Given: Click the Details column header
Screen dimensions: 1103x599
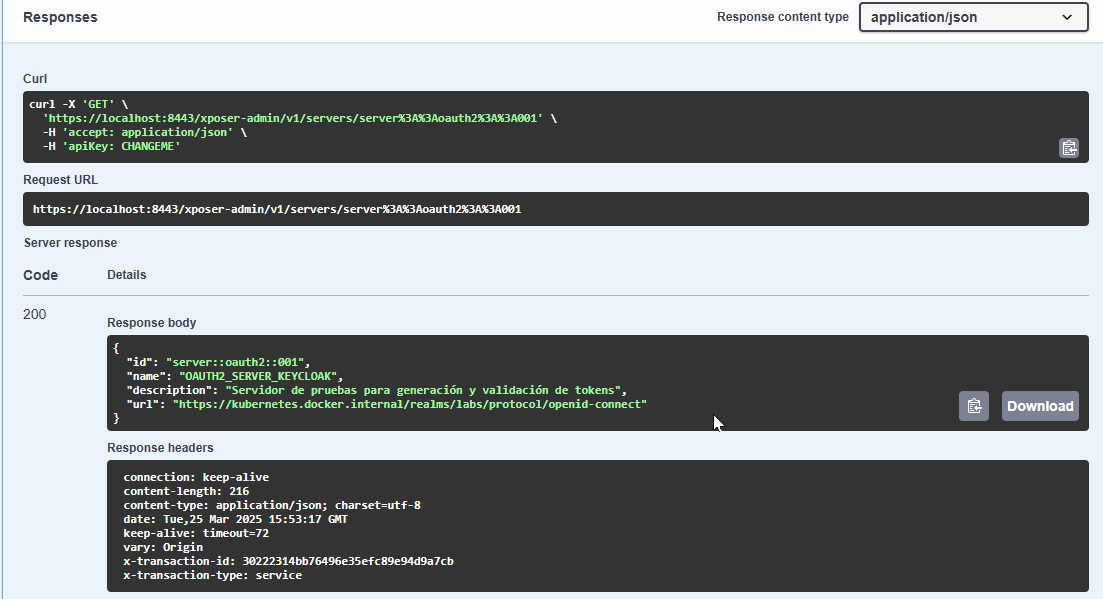Looking at the screenshot, I should tap(128, 274).
